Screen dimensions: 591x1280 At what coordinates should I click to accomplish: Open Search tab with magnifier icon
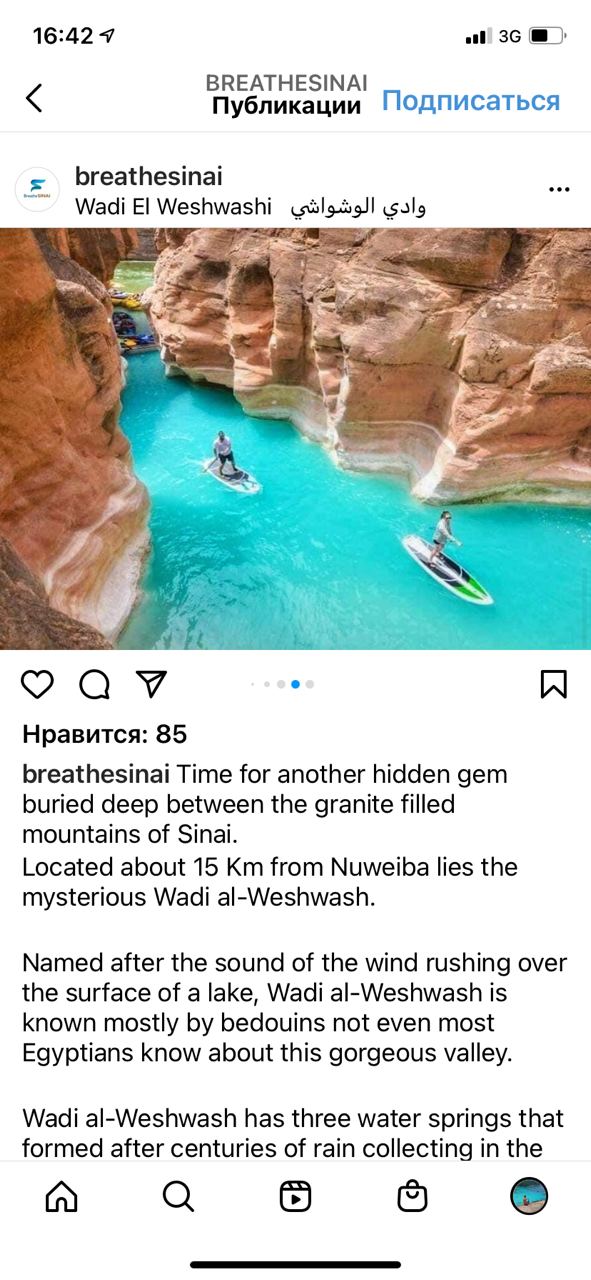(178, 1196)
